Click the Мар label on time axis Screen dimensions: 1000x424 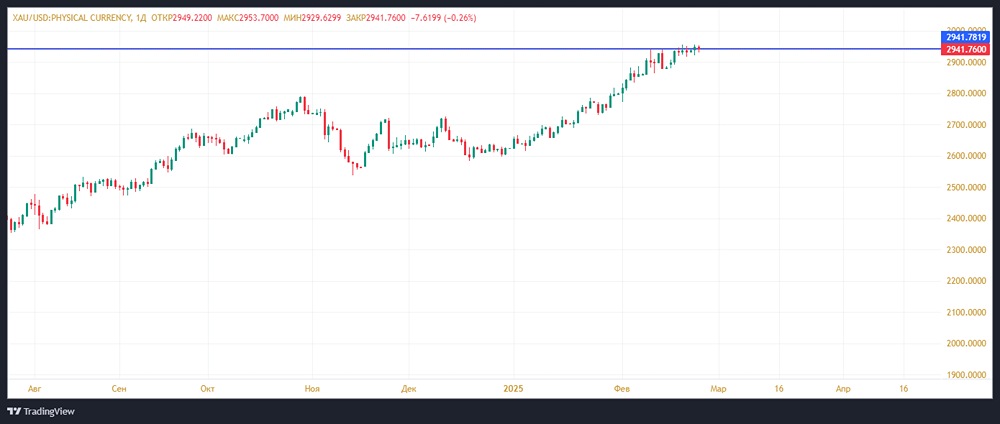(x=716, y=387)
